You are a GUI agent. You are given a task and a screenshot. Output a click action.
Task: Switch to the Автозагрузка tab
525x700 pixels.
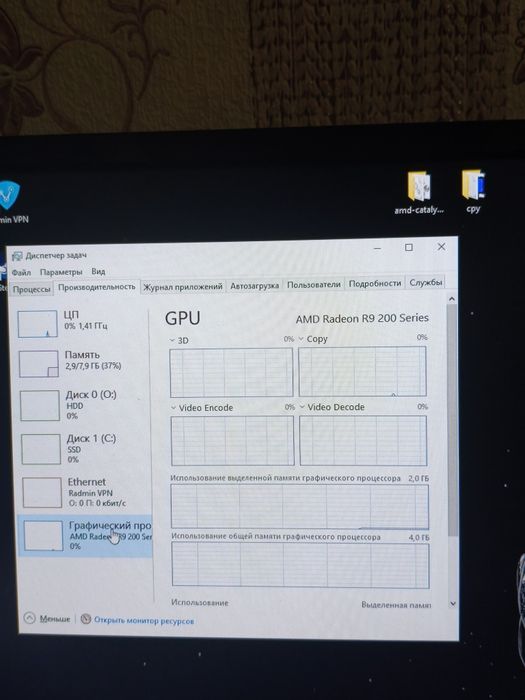pos(254,286)
